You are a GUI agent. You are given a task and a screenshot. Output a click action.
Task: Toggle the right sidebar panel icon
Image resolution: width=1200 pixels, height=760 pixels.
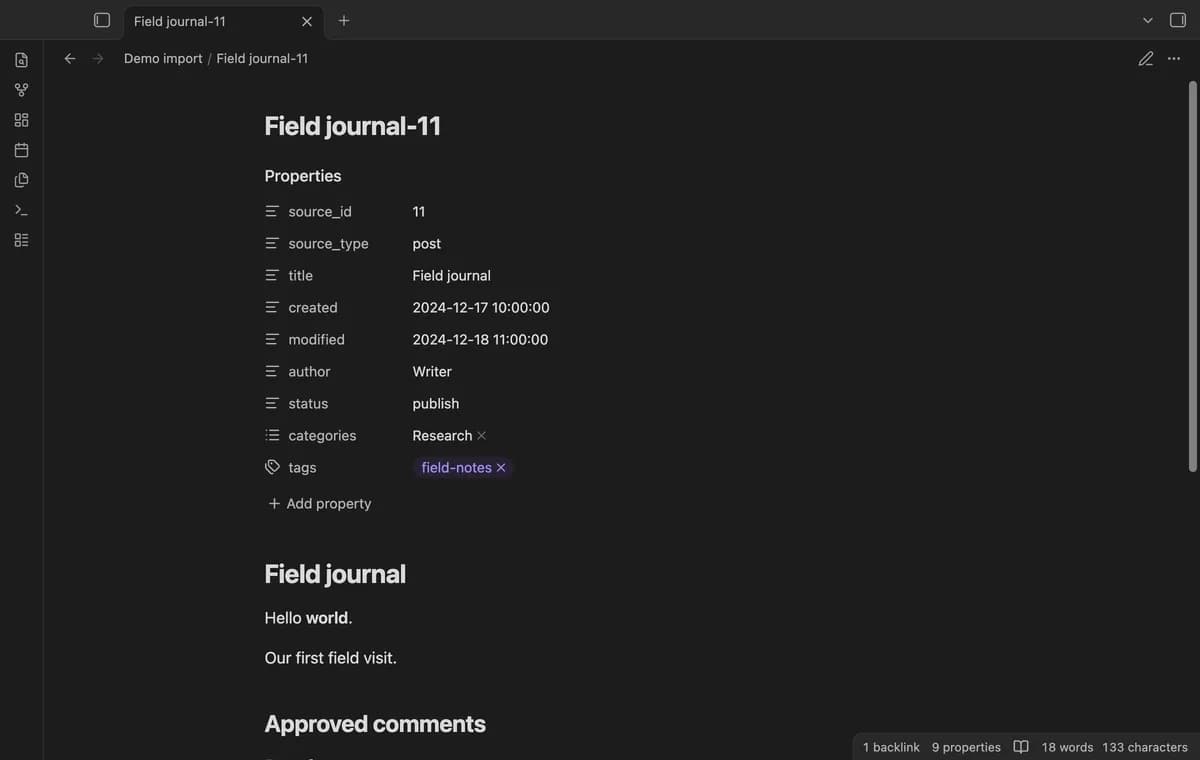click(x=1178, y=20)
